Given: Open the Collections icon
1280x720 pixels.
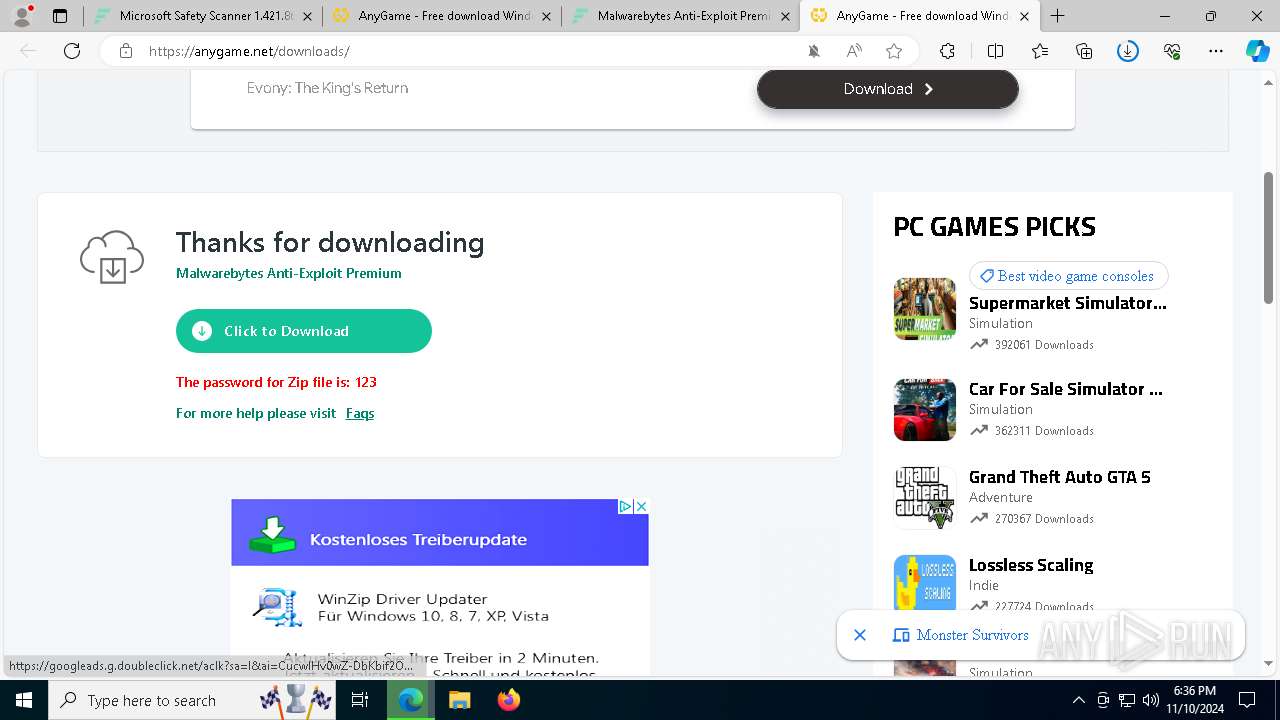Looking at the screenshot, I should [1084, 51].
